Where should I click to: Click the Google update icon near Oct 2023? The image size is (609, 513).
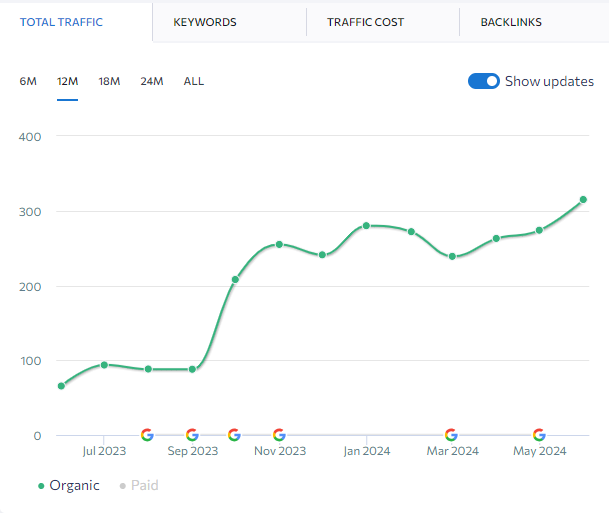point(234,435)
